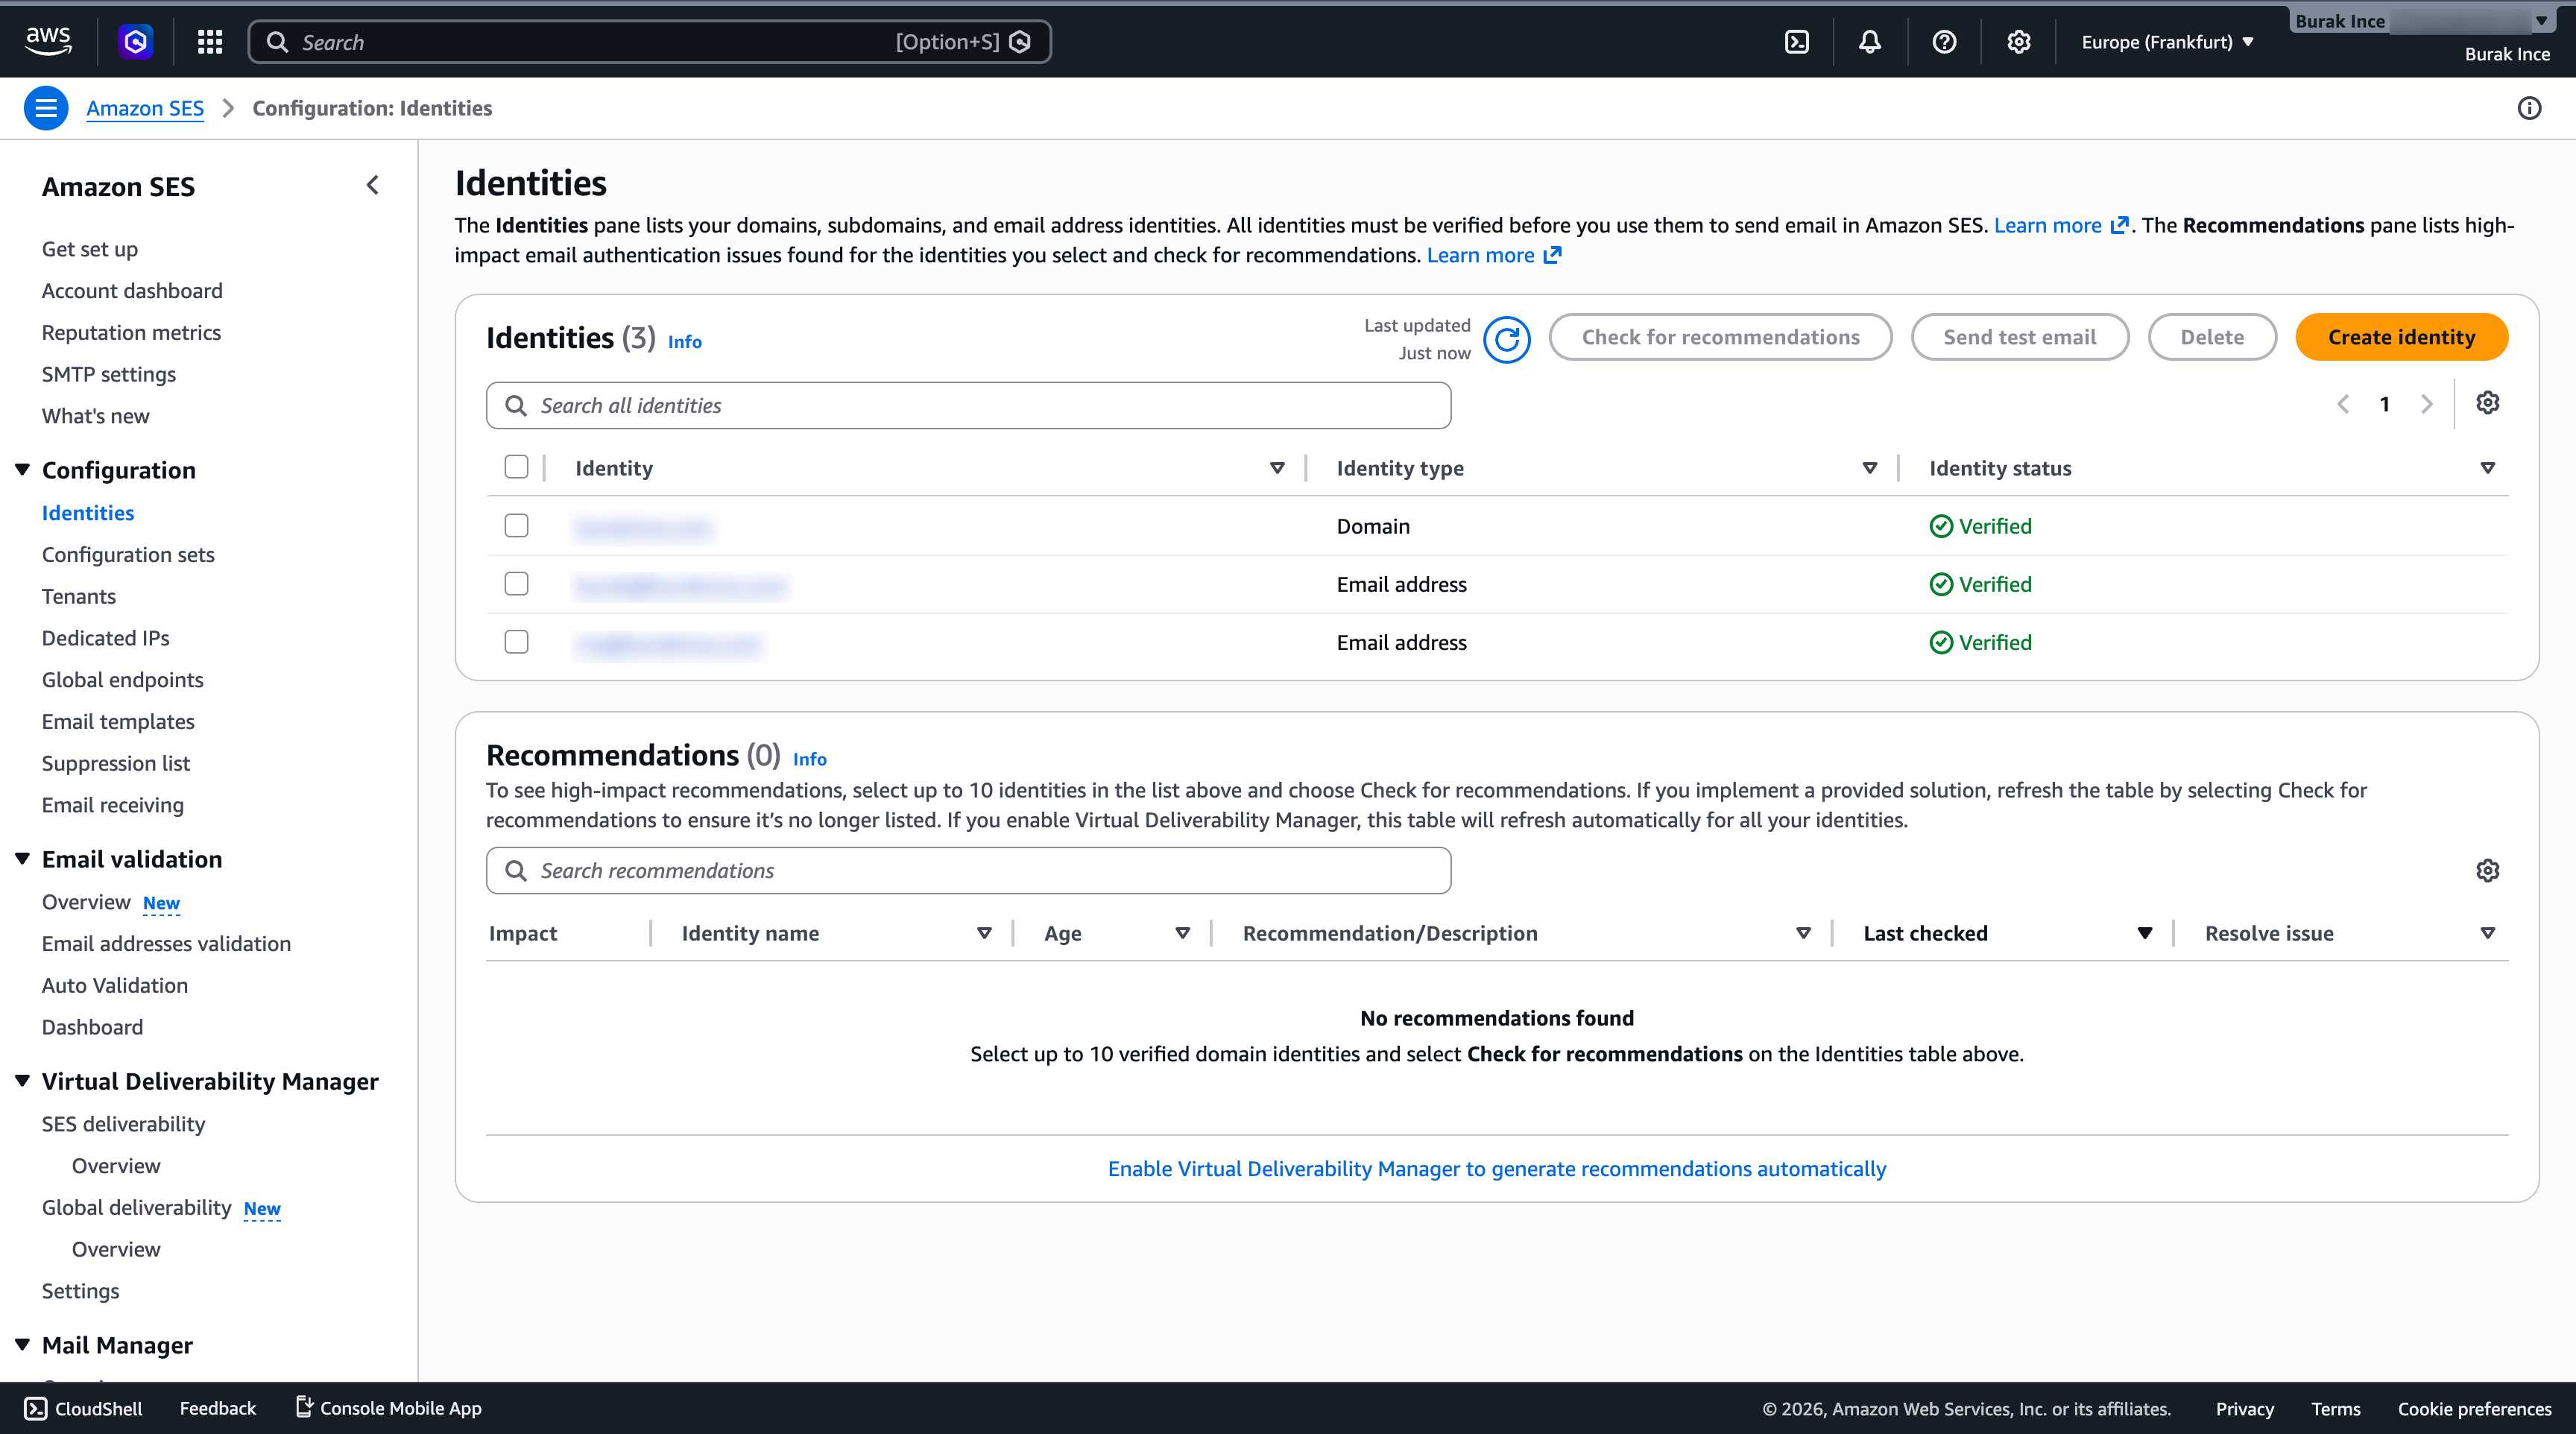The width and height of the screenshot is (2576, 1434).
Task: Open SMTP settings
Action: [x=109, y=374]
